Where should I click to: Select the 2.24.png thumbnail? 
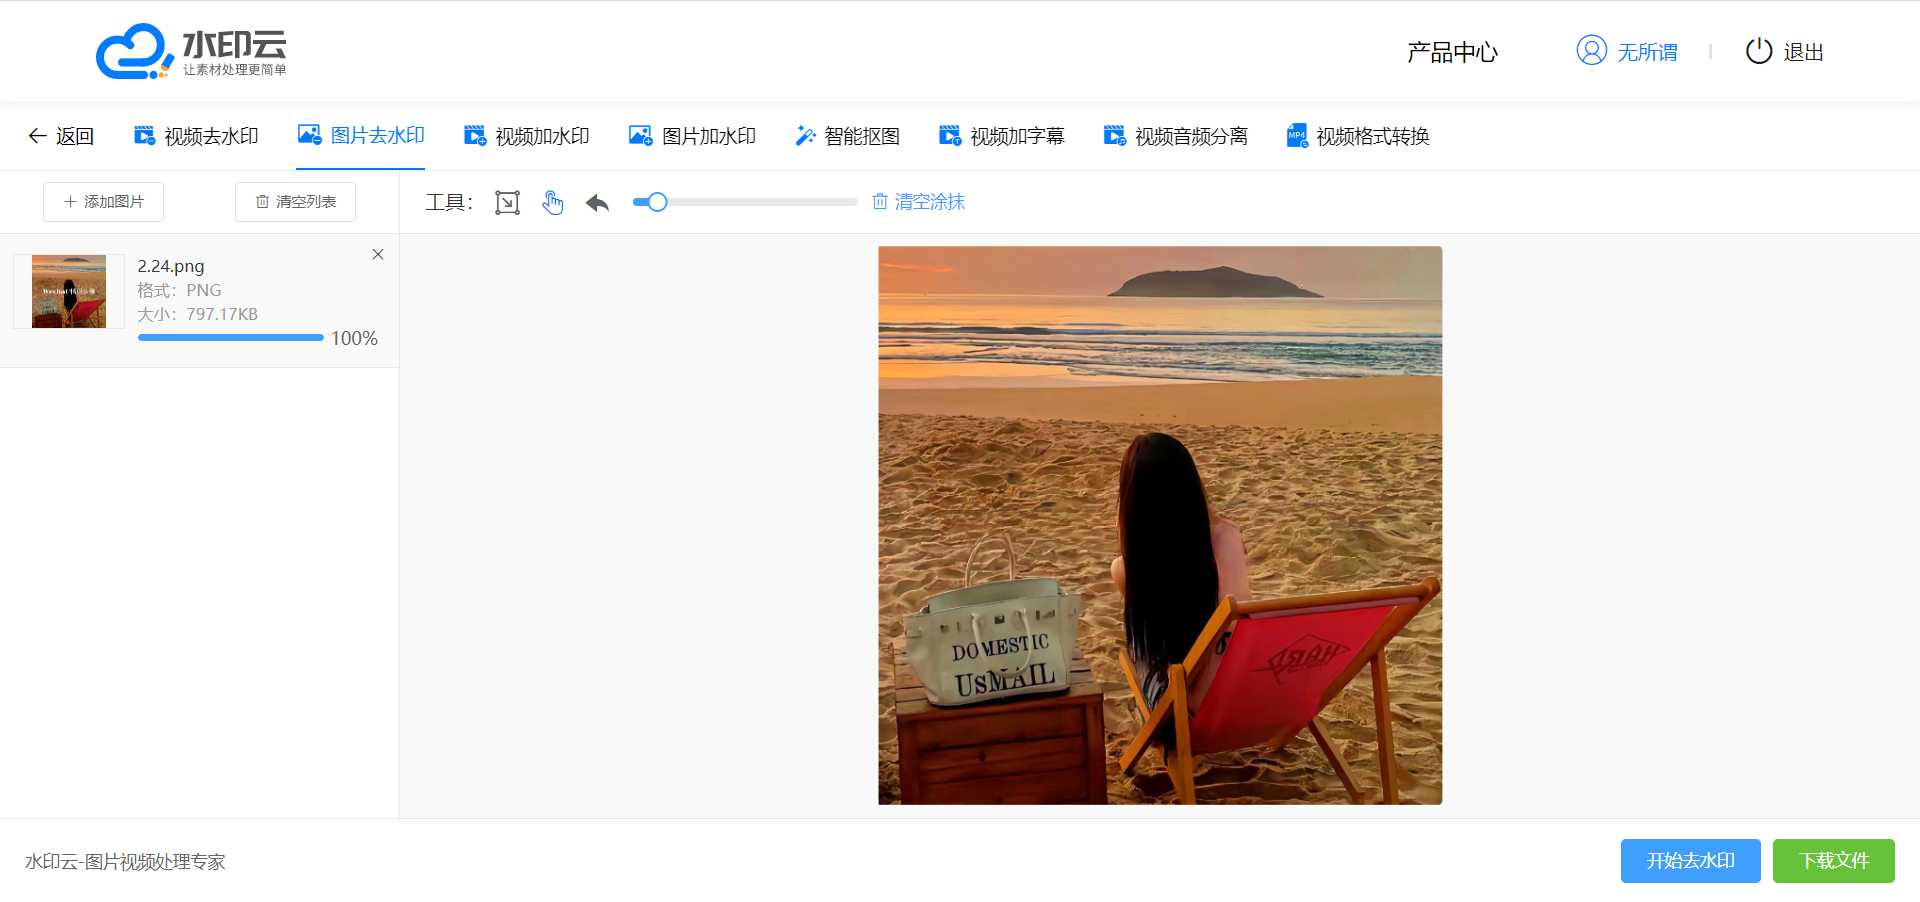point(69,291)
